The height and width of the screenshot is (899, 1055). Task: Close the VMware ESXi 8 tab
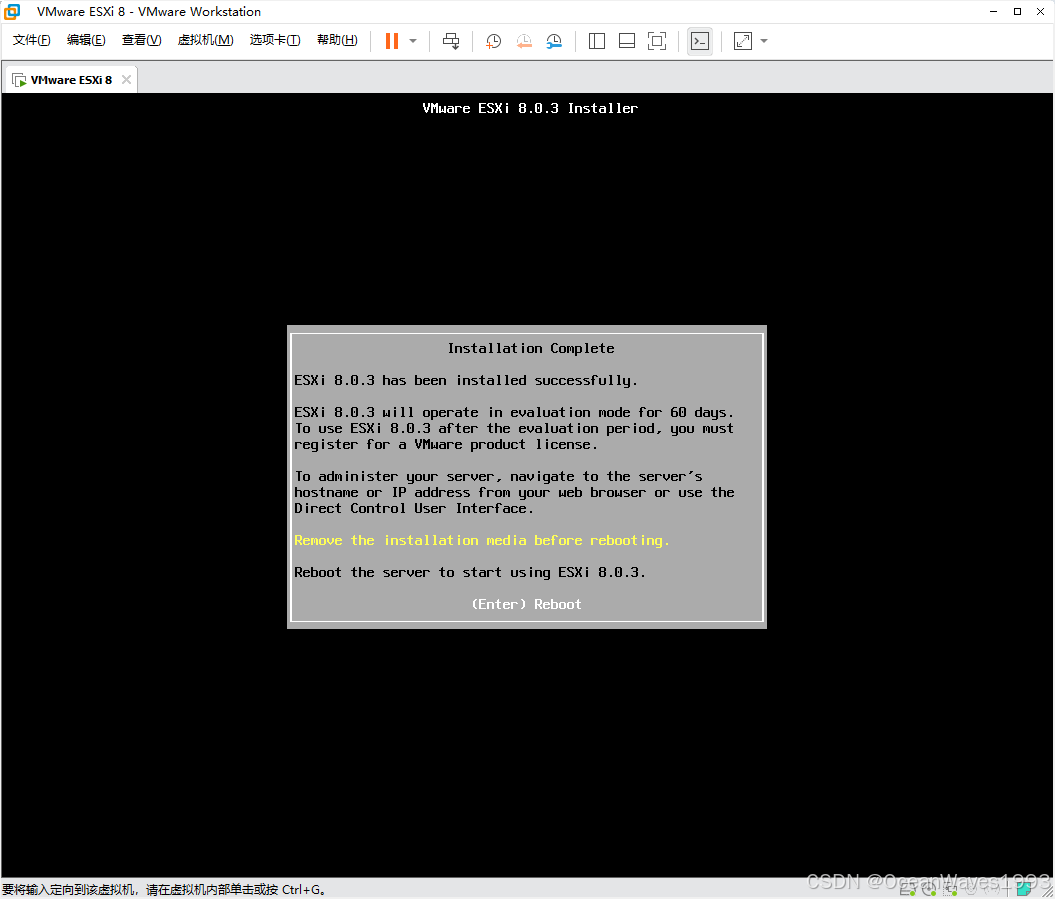tap(126, 79)
